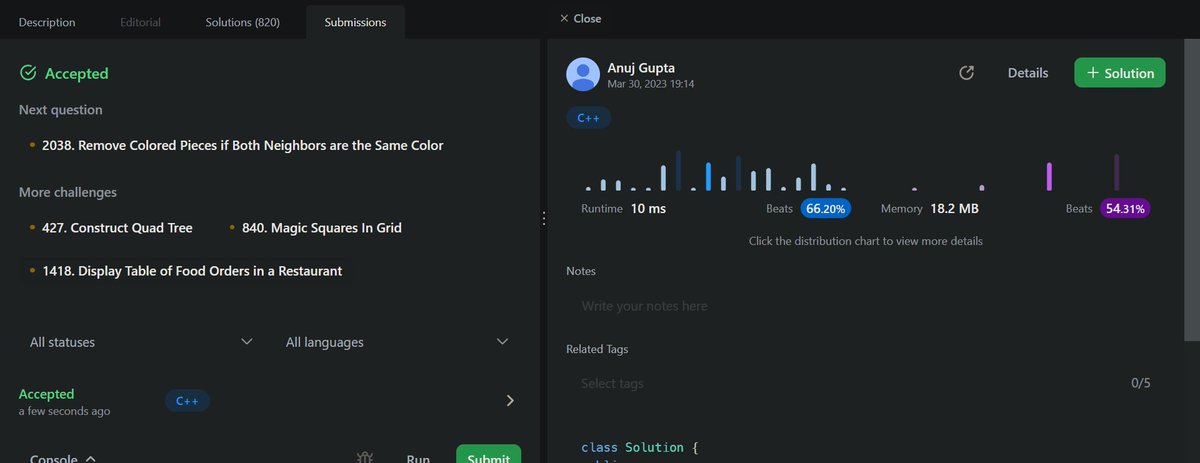
Task: Click the debug icon next to Run
Action: click(365, 458)
